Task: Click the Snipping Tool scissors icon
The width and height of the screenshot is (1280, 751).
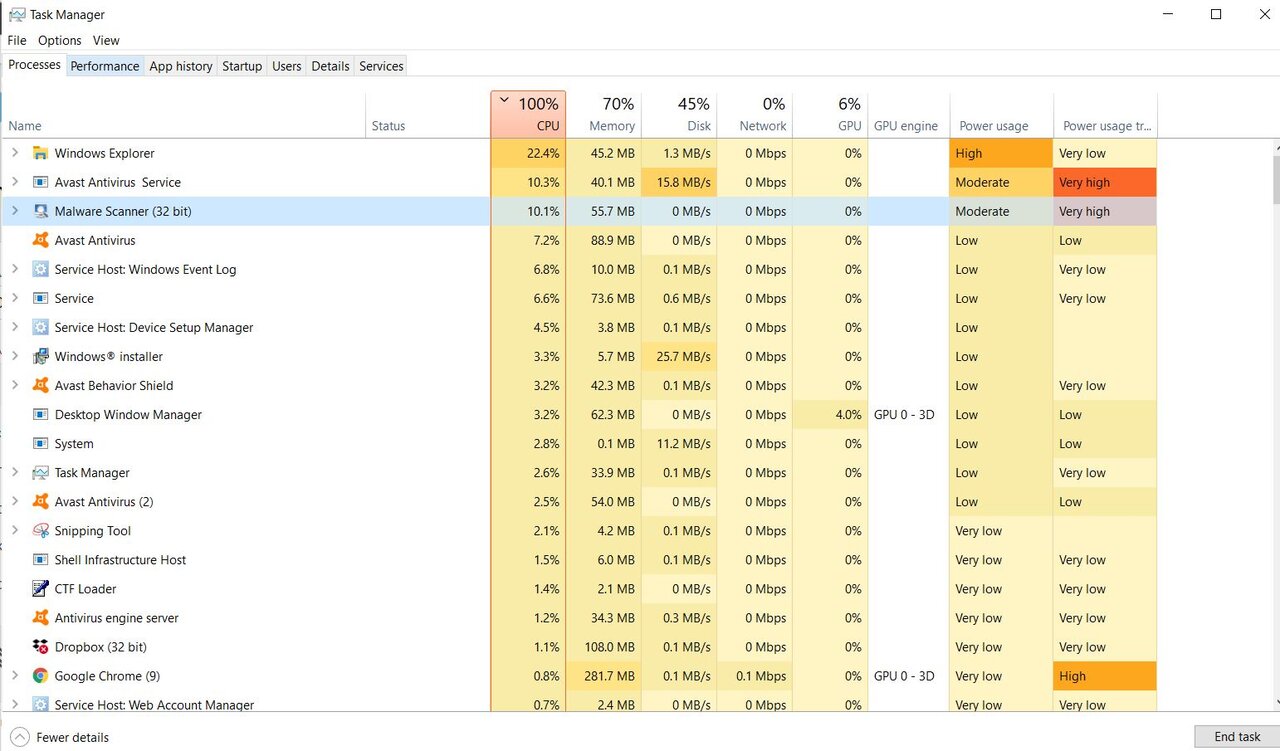Action: 40,531
